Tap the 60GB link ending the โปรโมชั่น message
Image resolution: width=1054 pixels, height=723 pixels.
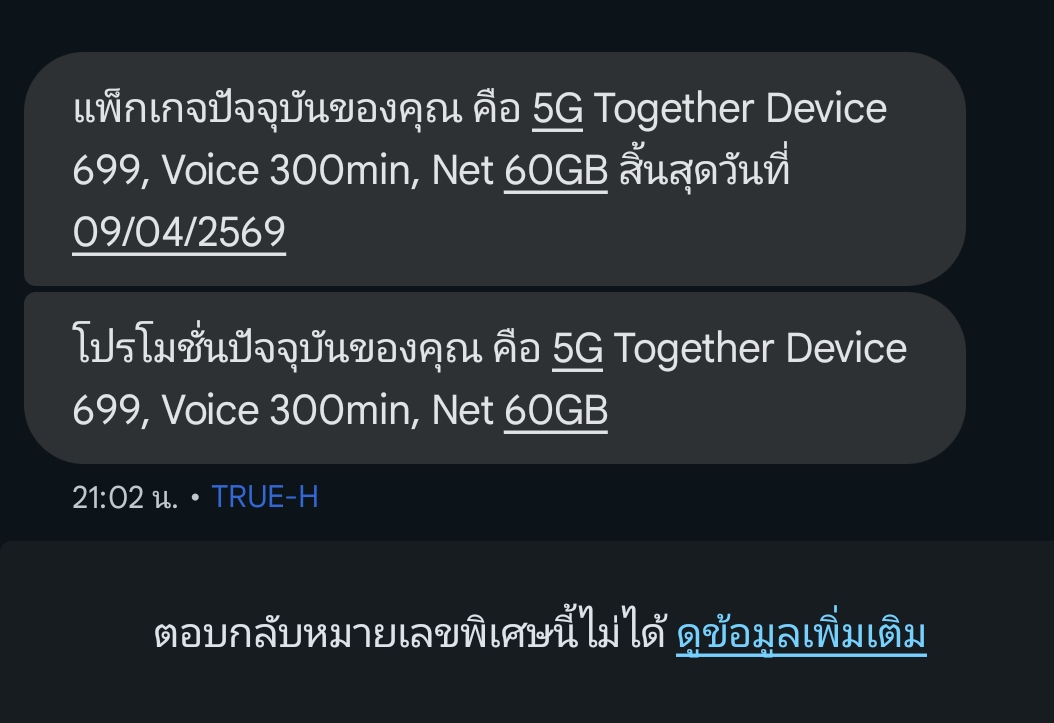pos(556,410)
